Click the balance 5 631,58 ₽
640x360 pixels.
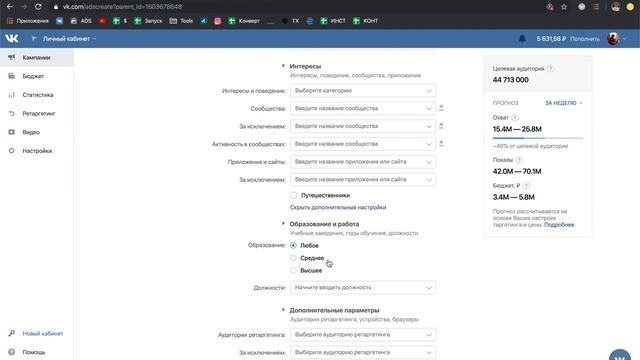[551, 39]
